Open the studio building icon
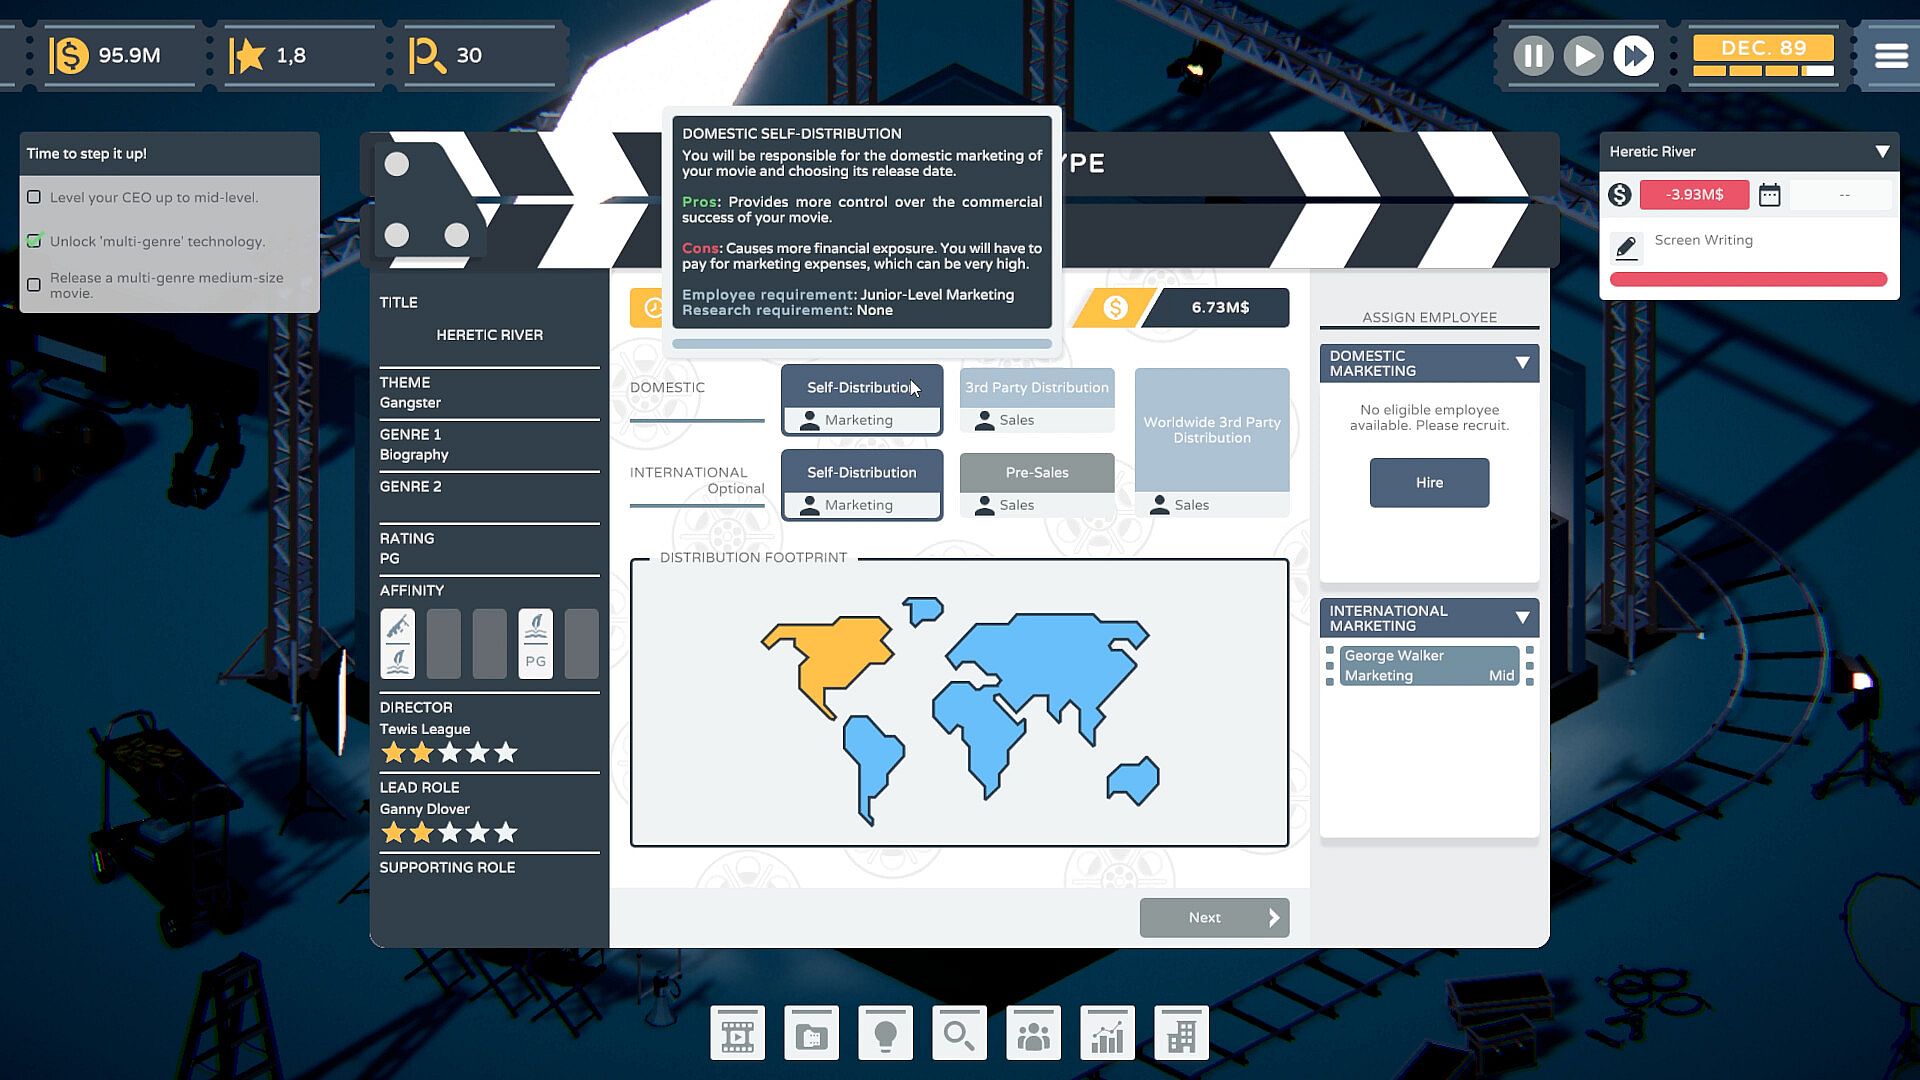The width and height of the screenshot is (1920, 1080). pyautogui.click(x=1181, y=1034)
